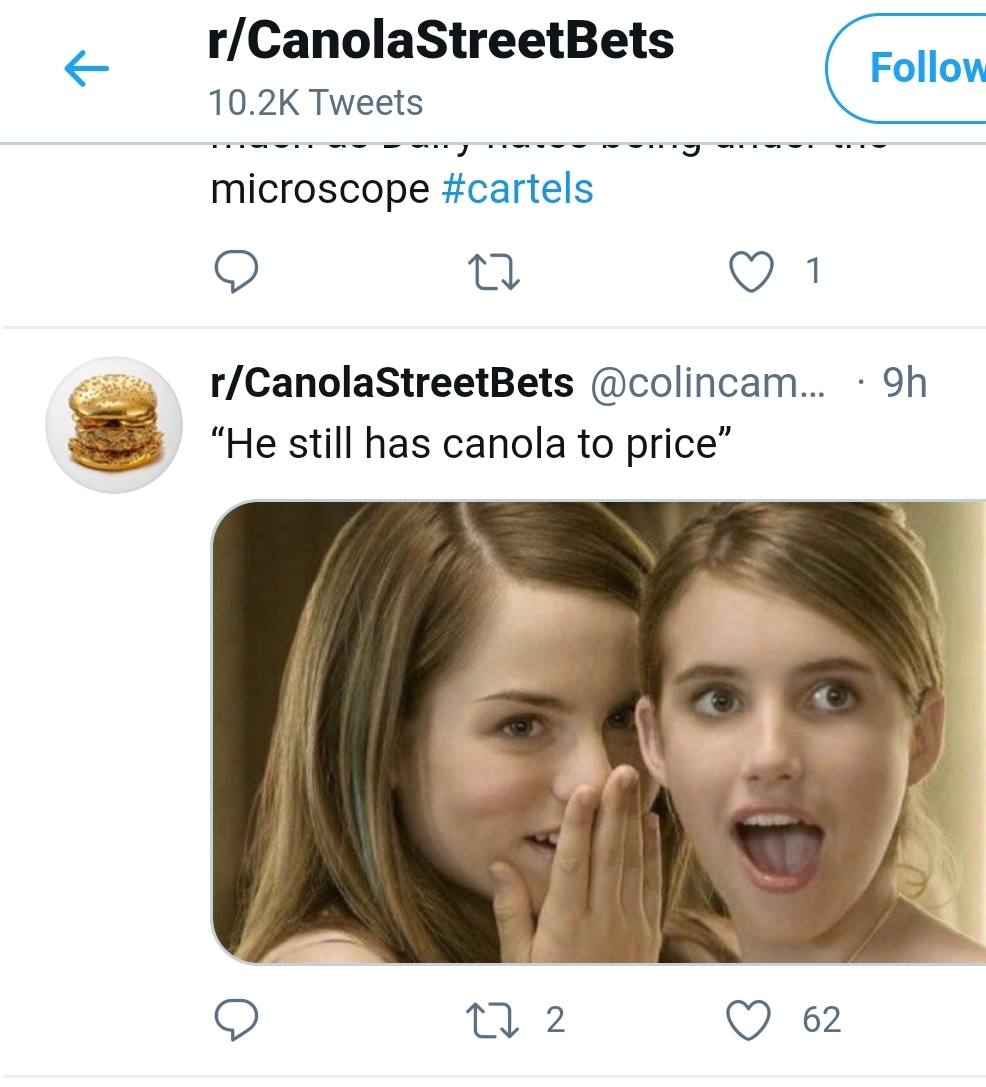Like the tweet with 62 likes
This screenshot has height=1087, width=986.
pos(748,1020)
